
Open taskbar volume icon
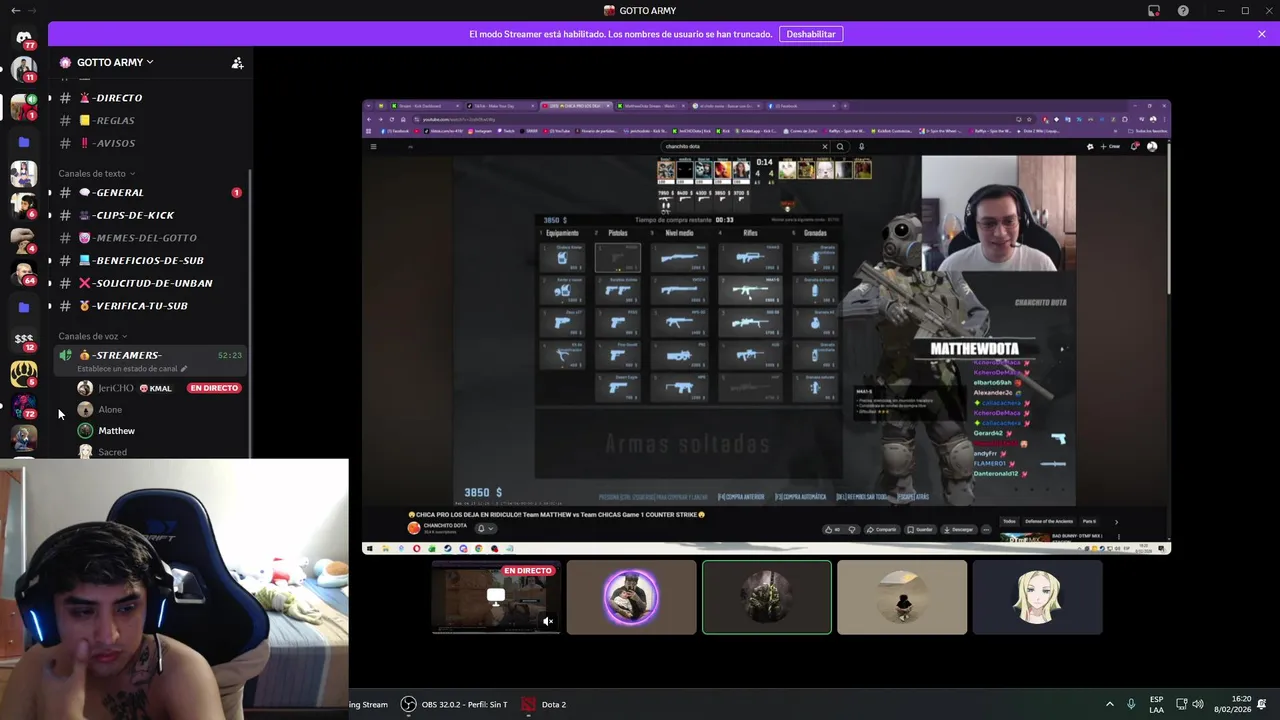pyautogui.click(x=1198, y=704)
